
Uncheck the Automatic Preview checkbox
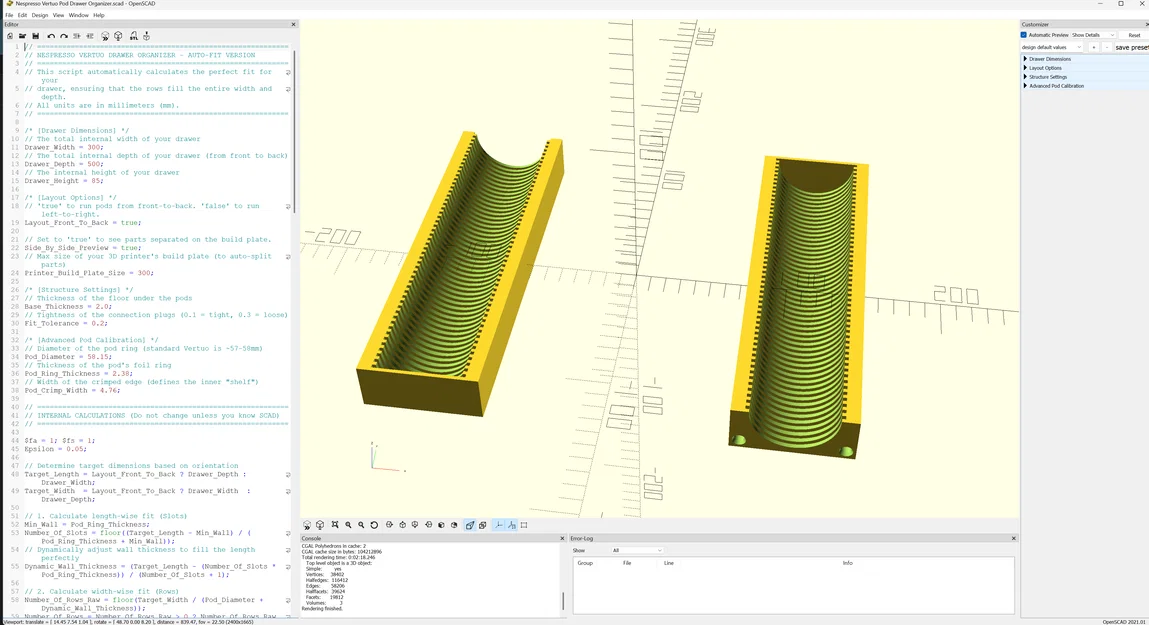pyautogui.click(x=1024, y=35)
